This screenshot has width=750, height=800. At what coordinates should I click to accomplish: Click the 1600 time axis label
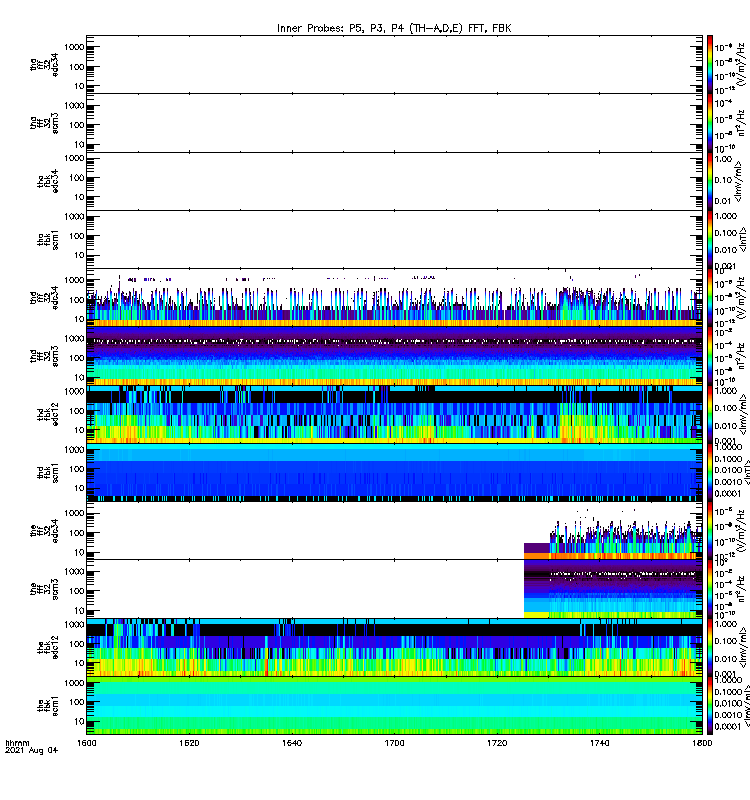(x=86, y=743)
